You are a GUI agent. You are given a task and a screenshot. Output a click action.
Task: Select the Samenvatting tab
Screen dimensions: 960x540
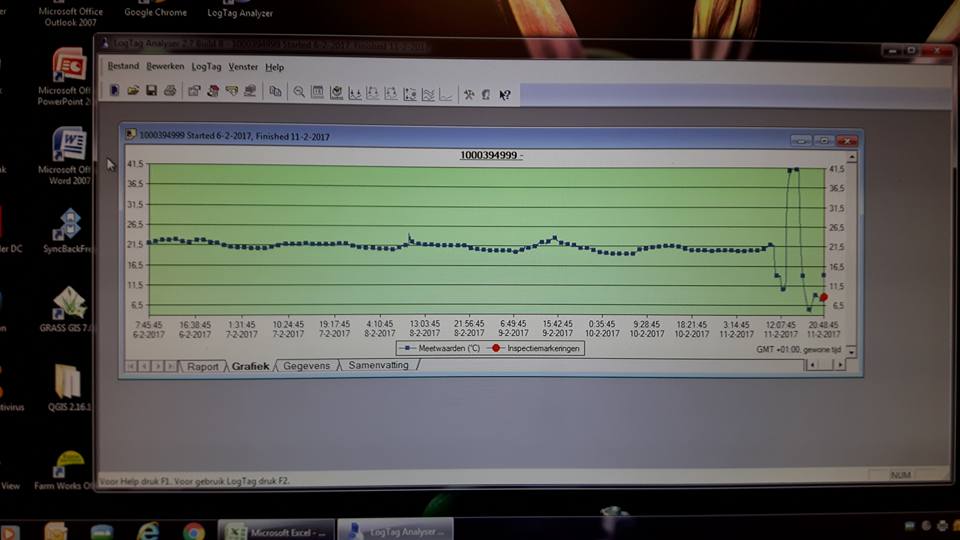(x=378, y=366)
